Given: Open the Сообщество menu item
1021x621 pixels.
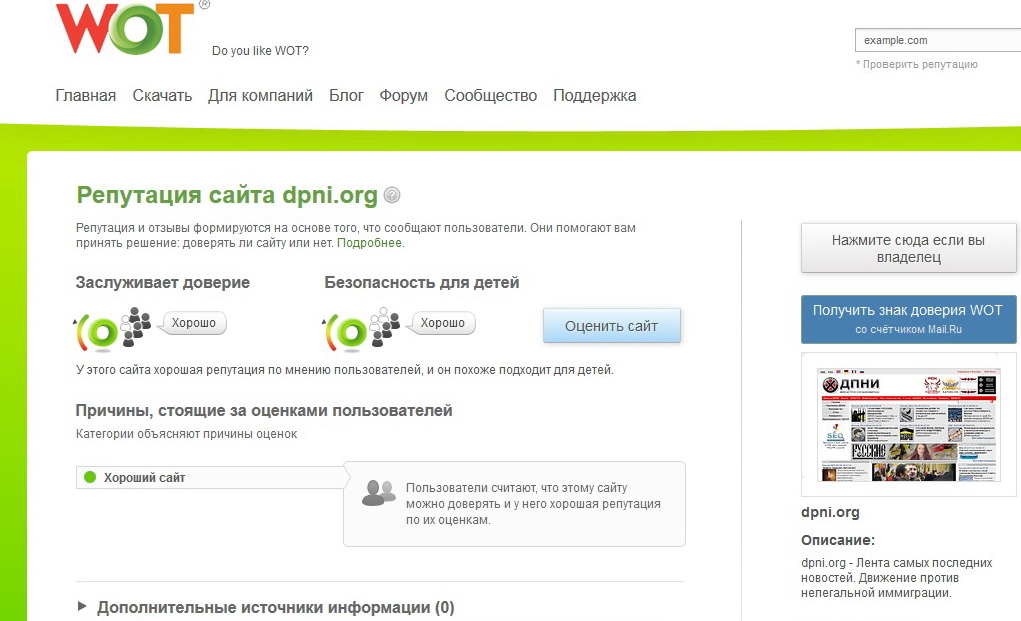Looking at the screenshot, I should (490, 96).
